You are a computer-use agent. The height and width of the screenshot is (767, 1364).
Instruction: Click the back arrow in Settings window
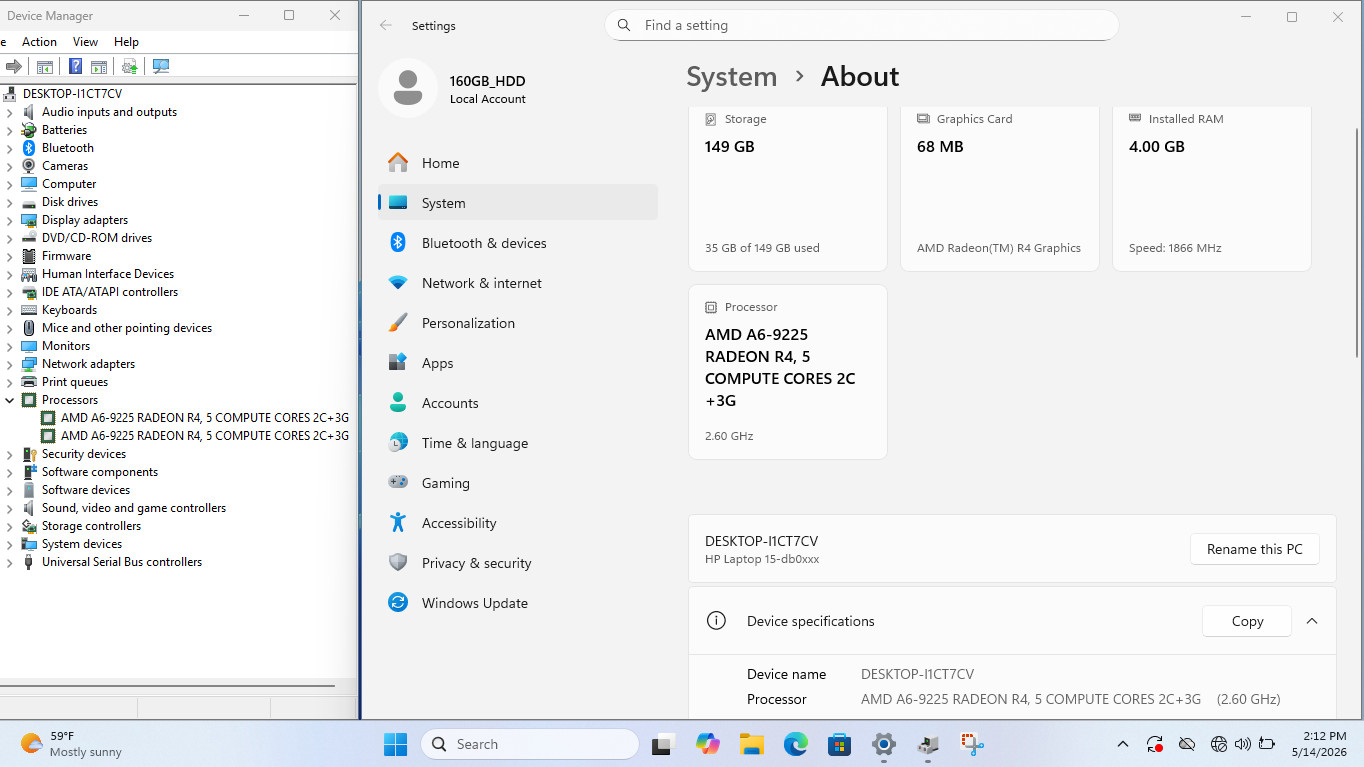[386, 26]
